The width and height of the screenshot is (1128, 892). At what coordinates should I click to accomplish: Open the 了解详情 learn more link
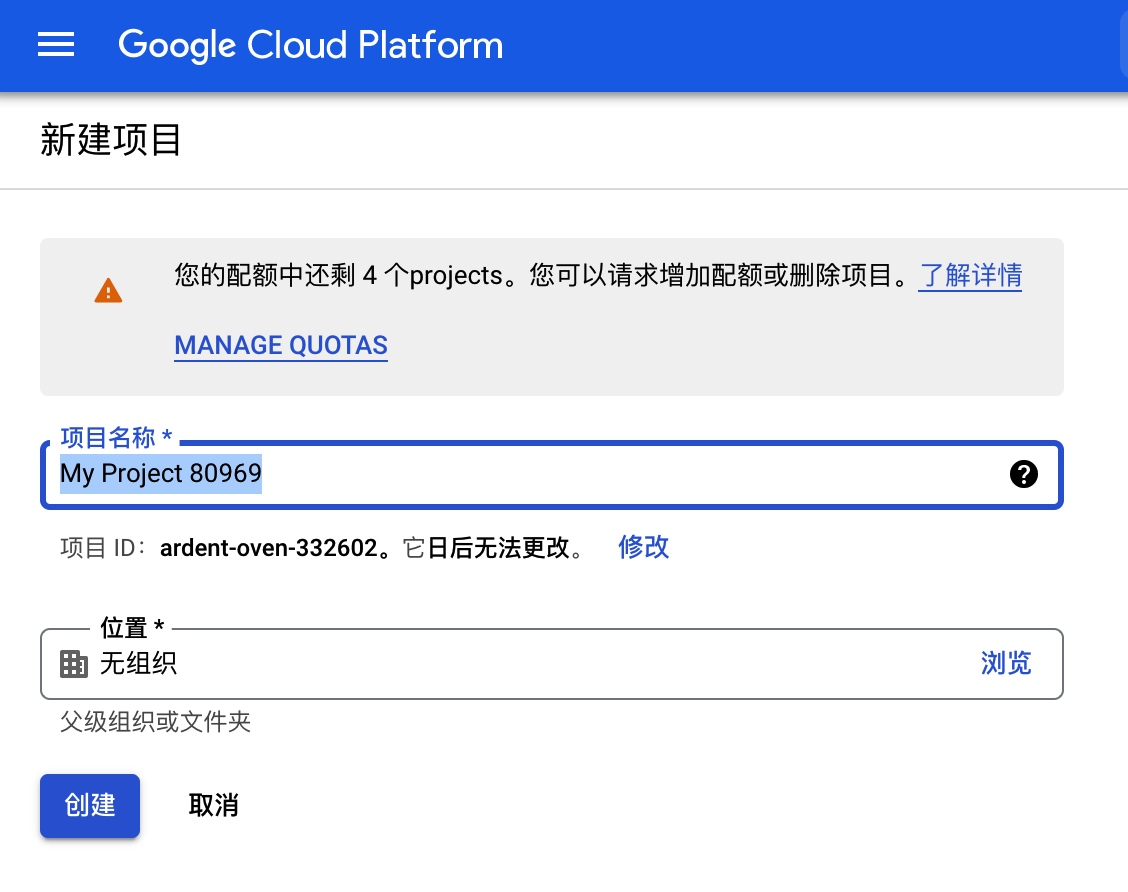pyautogui.click(x=970, y=276)
